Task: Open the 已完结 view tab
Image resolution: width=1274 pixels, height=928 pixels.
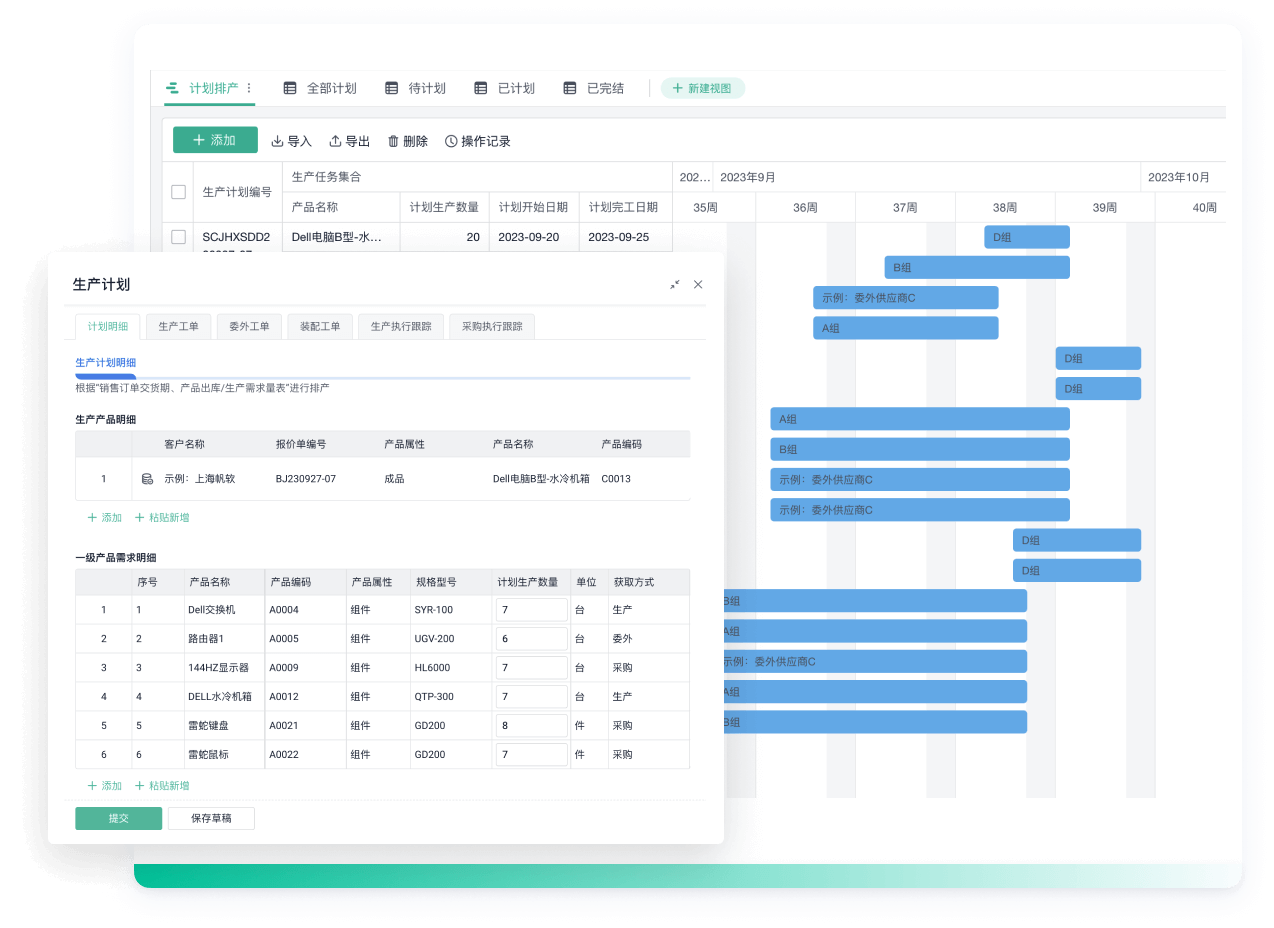Action: point(594,88)
